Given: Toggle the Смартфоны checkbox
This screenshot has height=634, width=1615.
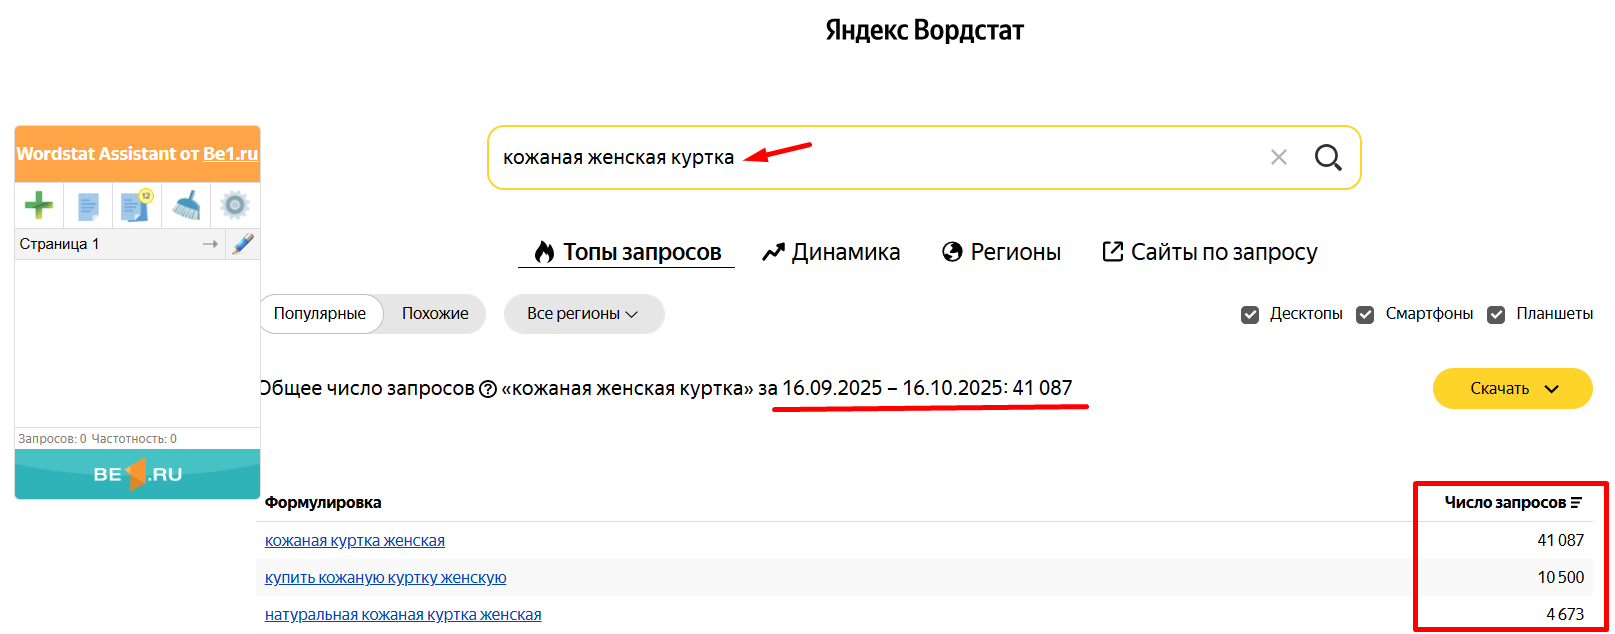Looking at the screenshot, I should (x=1365, y=315).
